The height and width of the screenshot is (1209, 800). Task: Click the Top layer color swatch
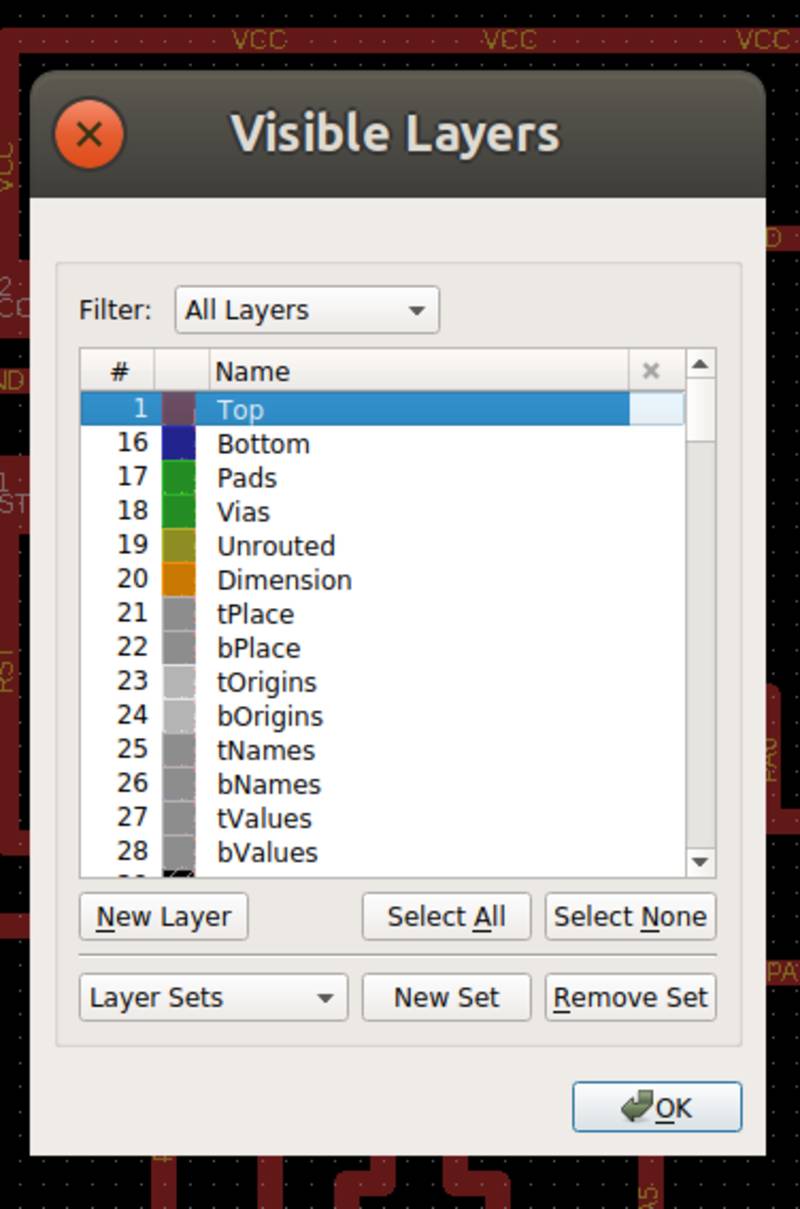[x=180, y=409]
